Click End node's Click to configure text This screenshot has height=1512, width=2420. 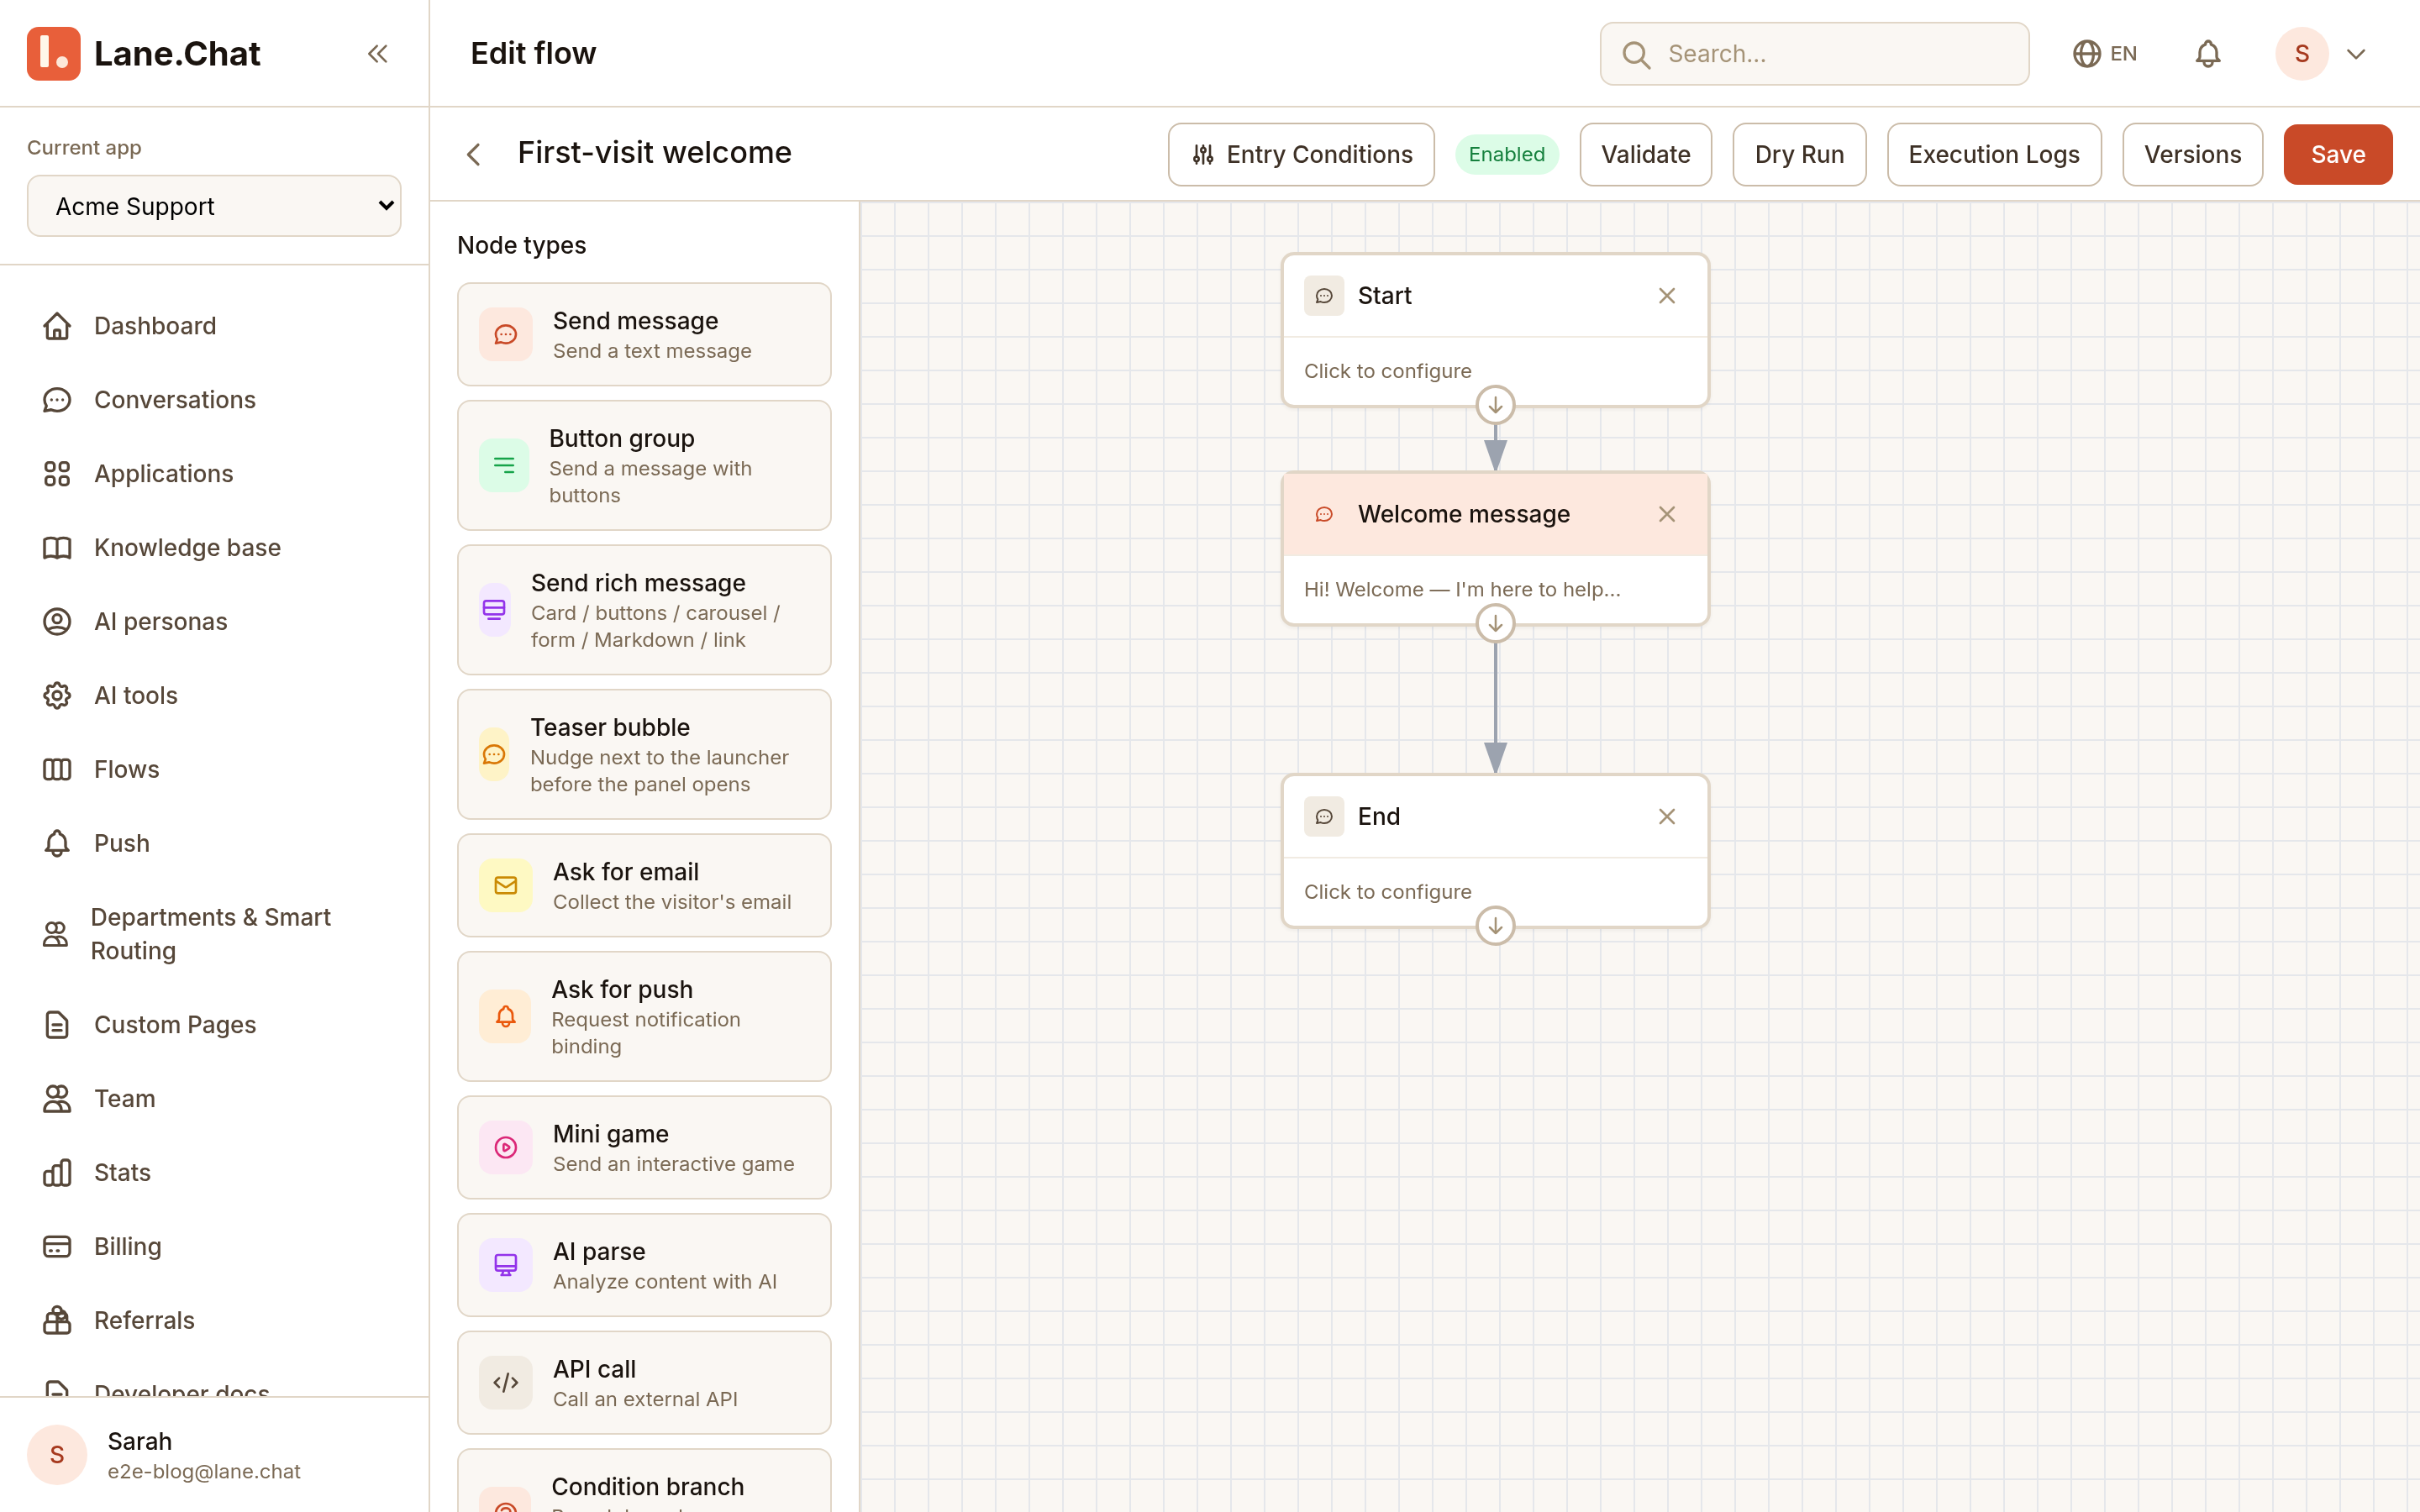point(1387,892)
